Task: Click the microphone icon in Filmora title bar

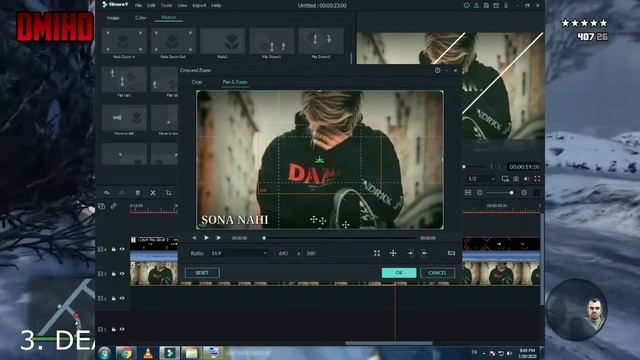Action: pos(506,5)
